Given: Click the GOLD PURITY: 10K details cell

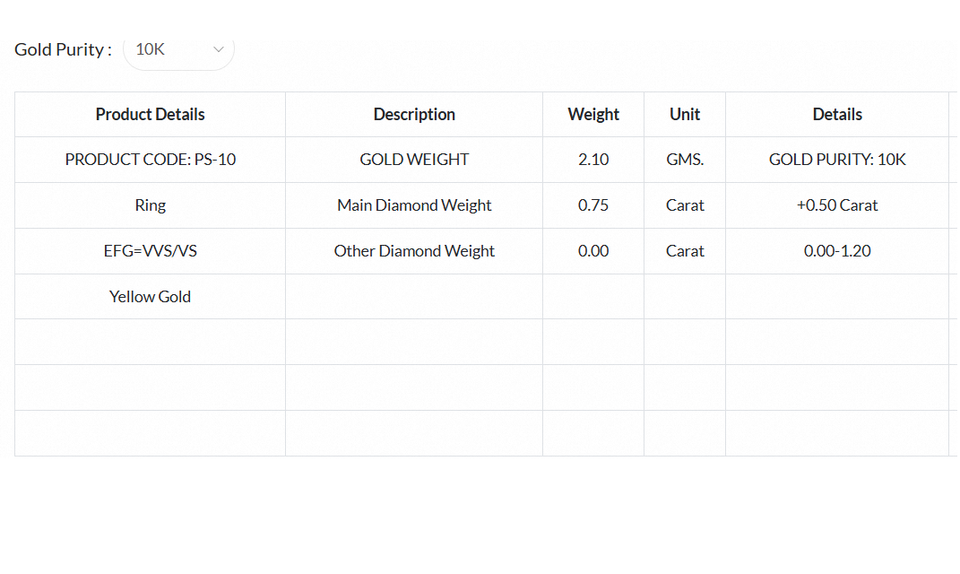Looking at the screenshot, I should (x=837, y=159).
